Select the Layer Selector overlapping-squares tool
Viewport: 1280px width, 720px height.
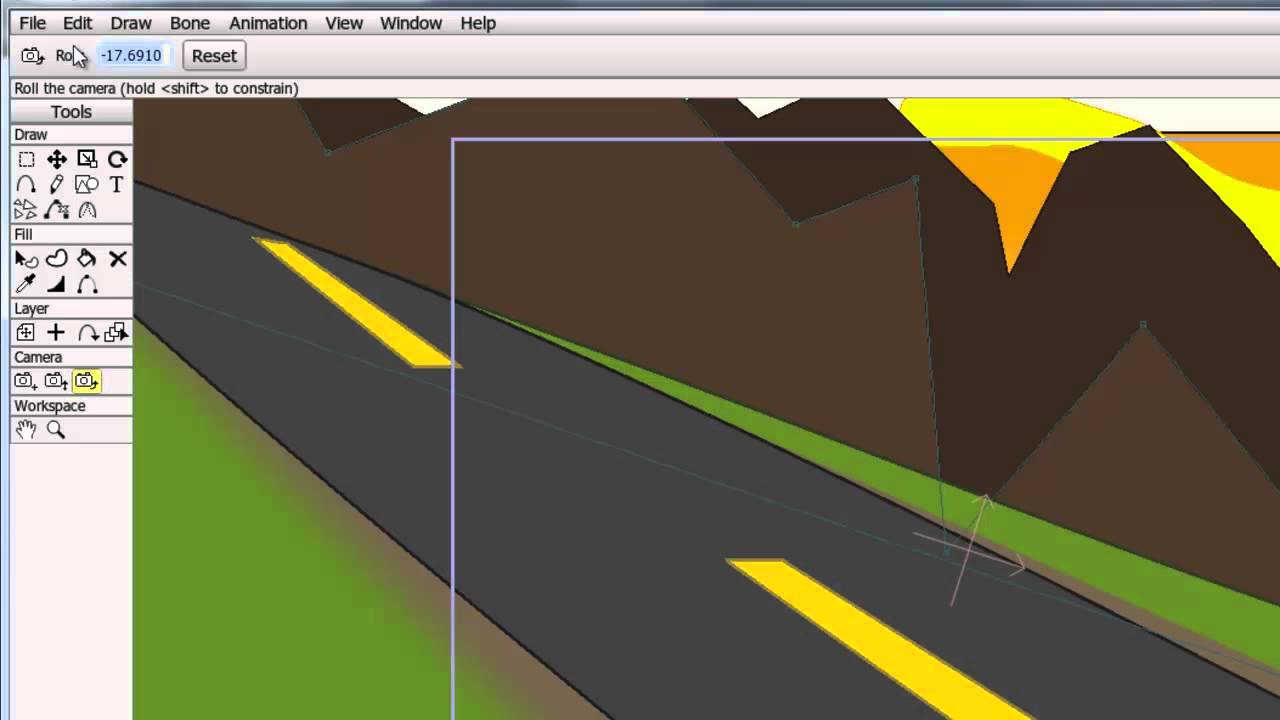(117, 333)
